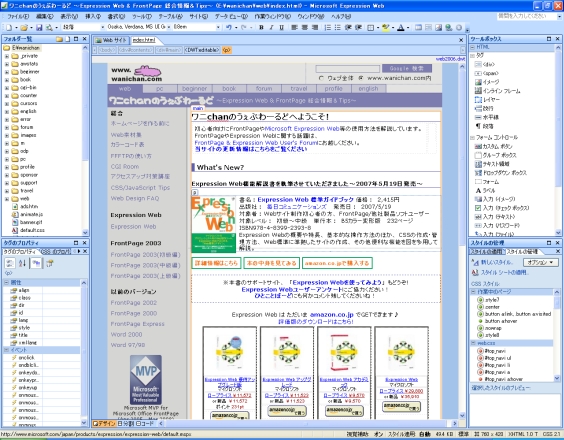Open the オプション dropdown button
The width and height of the screenshot is (564, 440).
(x=541, y=263)
